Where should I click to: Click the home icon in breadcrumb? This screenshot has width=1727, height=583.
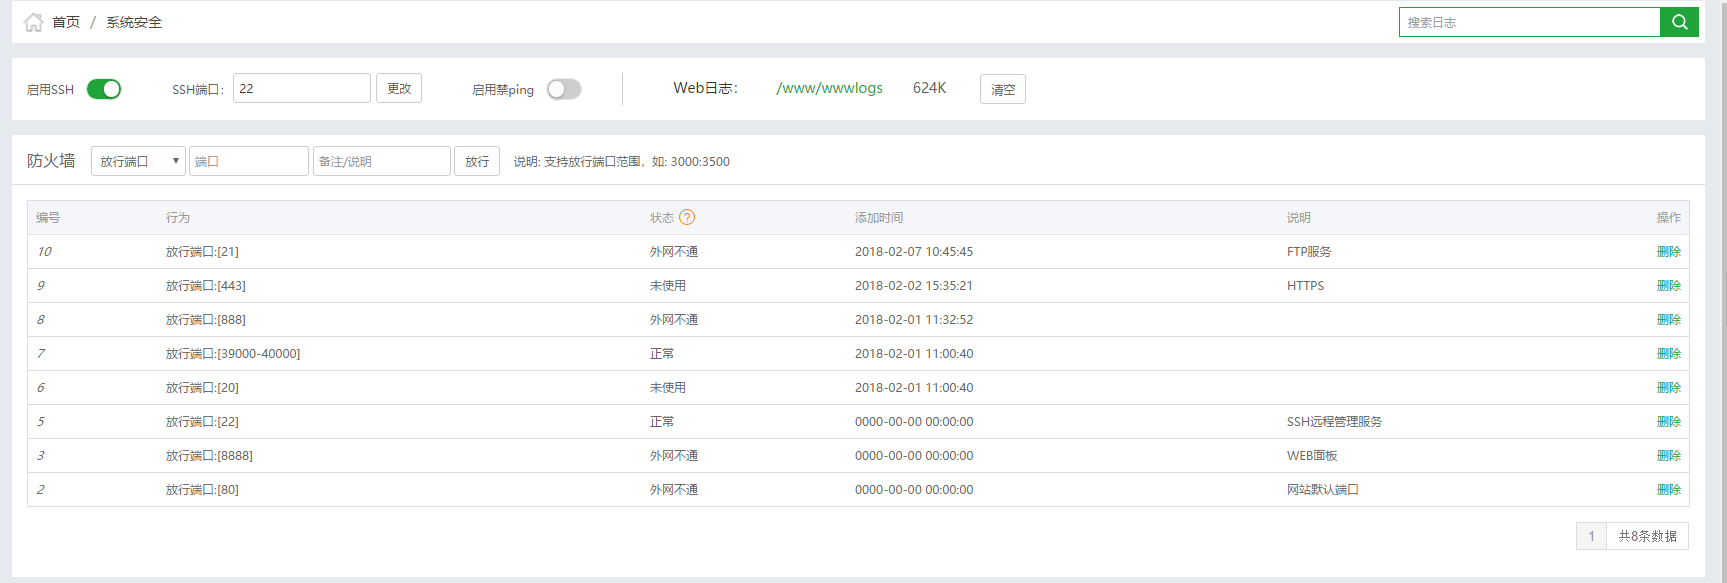tap(34, 22)
